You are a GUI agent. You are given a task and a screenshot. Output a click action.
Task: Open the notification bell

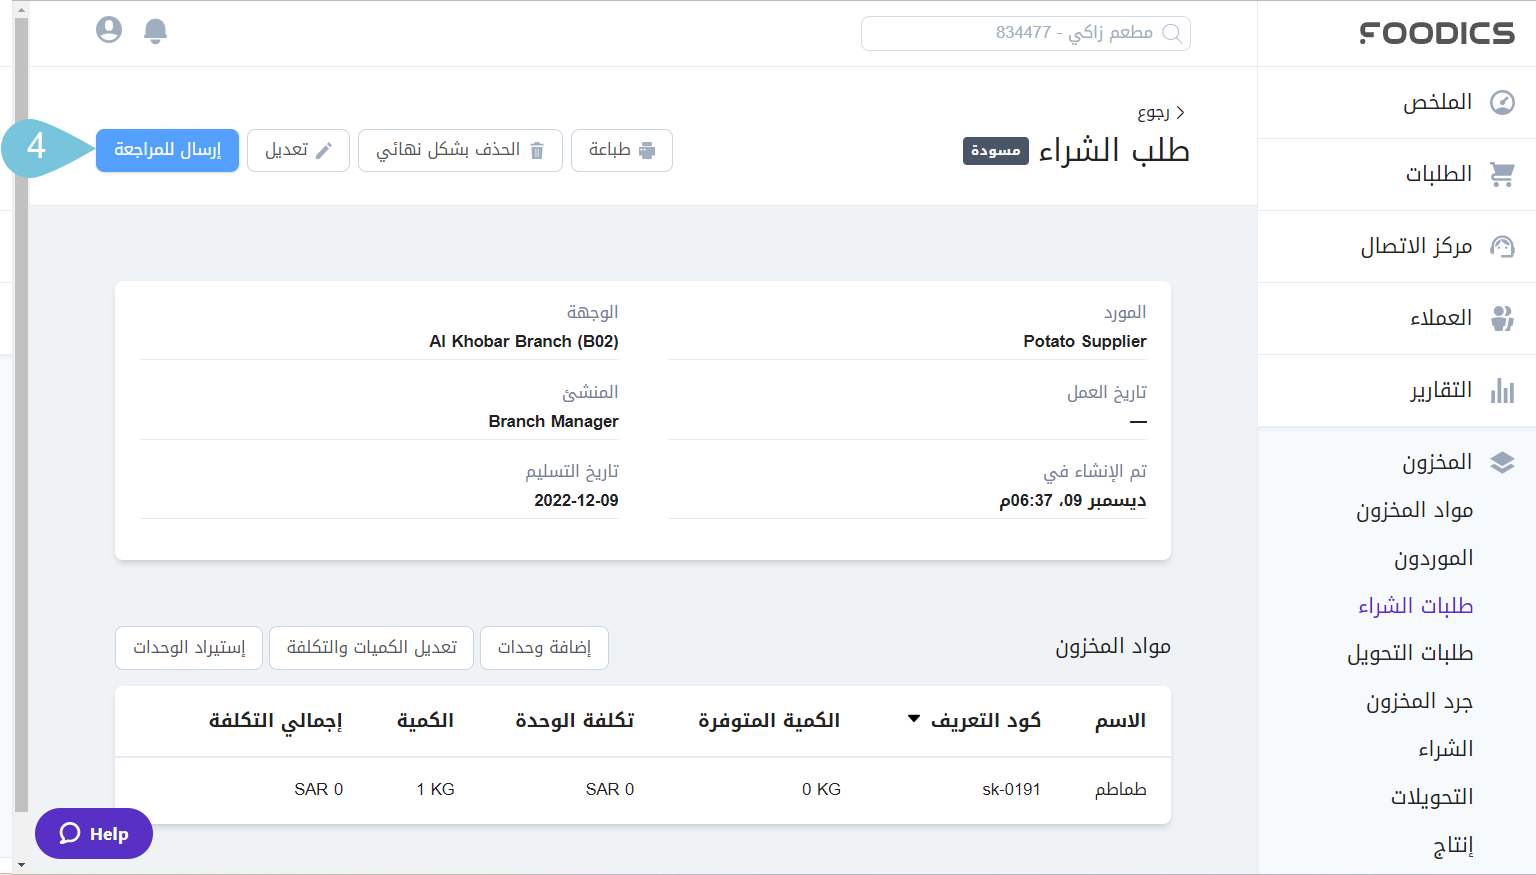coord(155,30)
